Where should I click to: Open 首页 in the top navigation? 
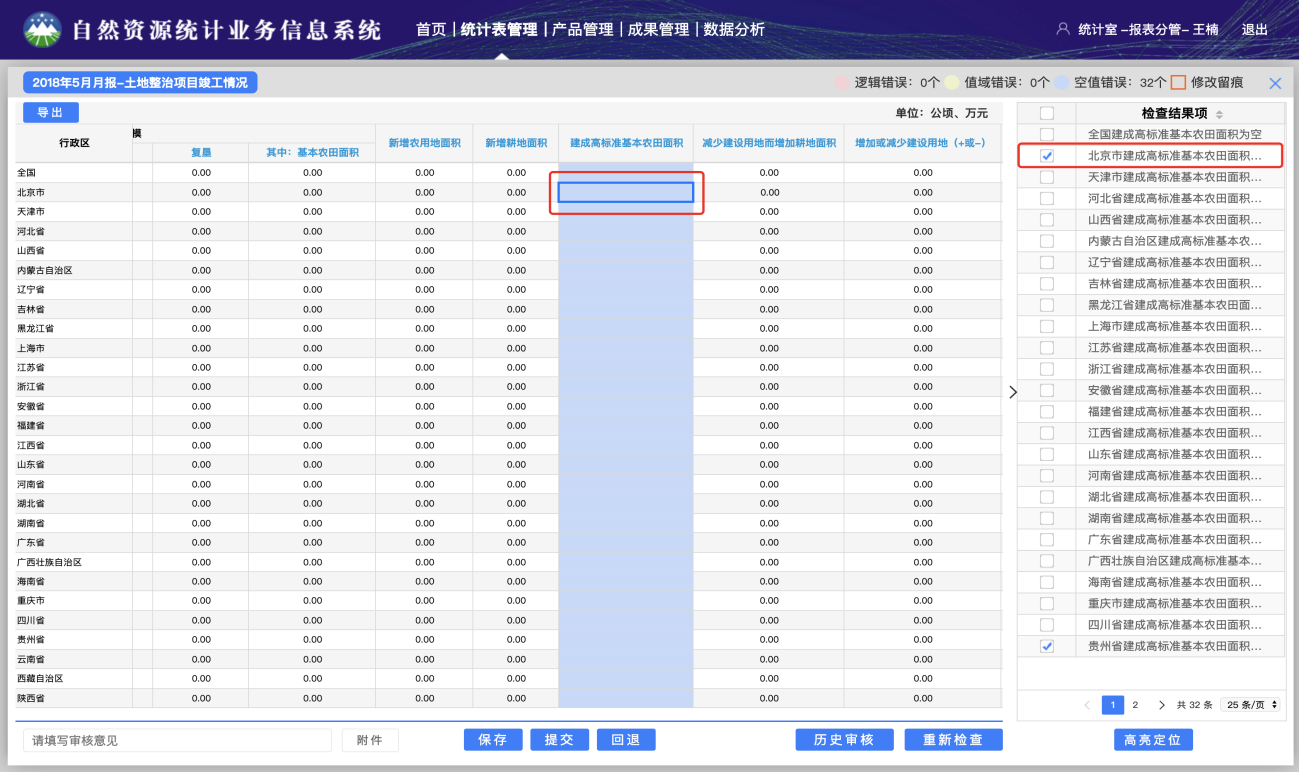431,30
